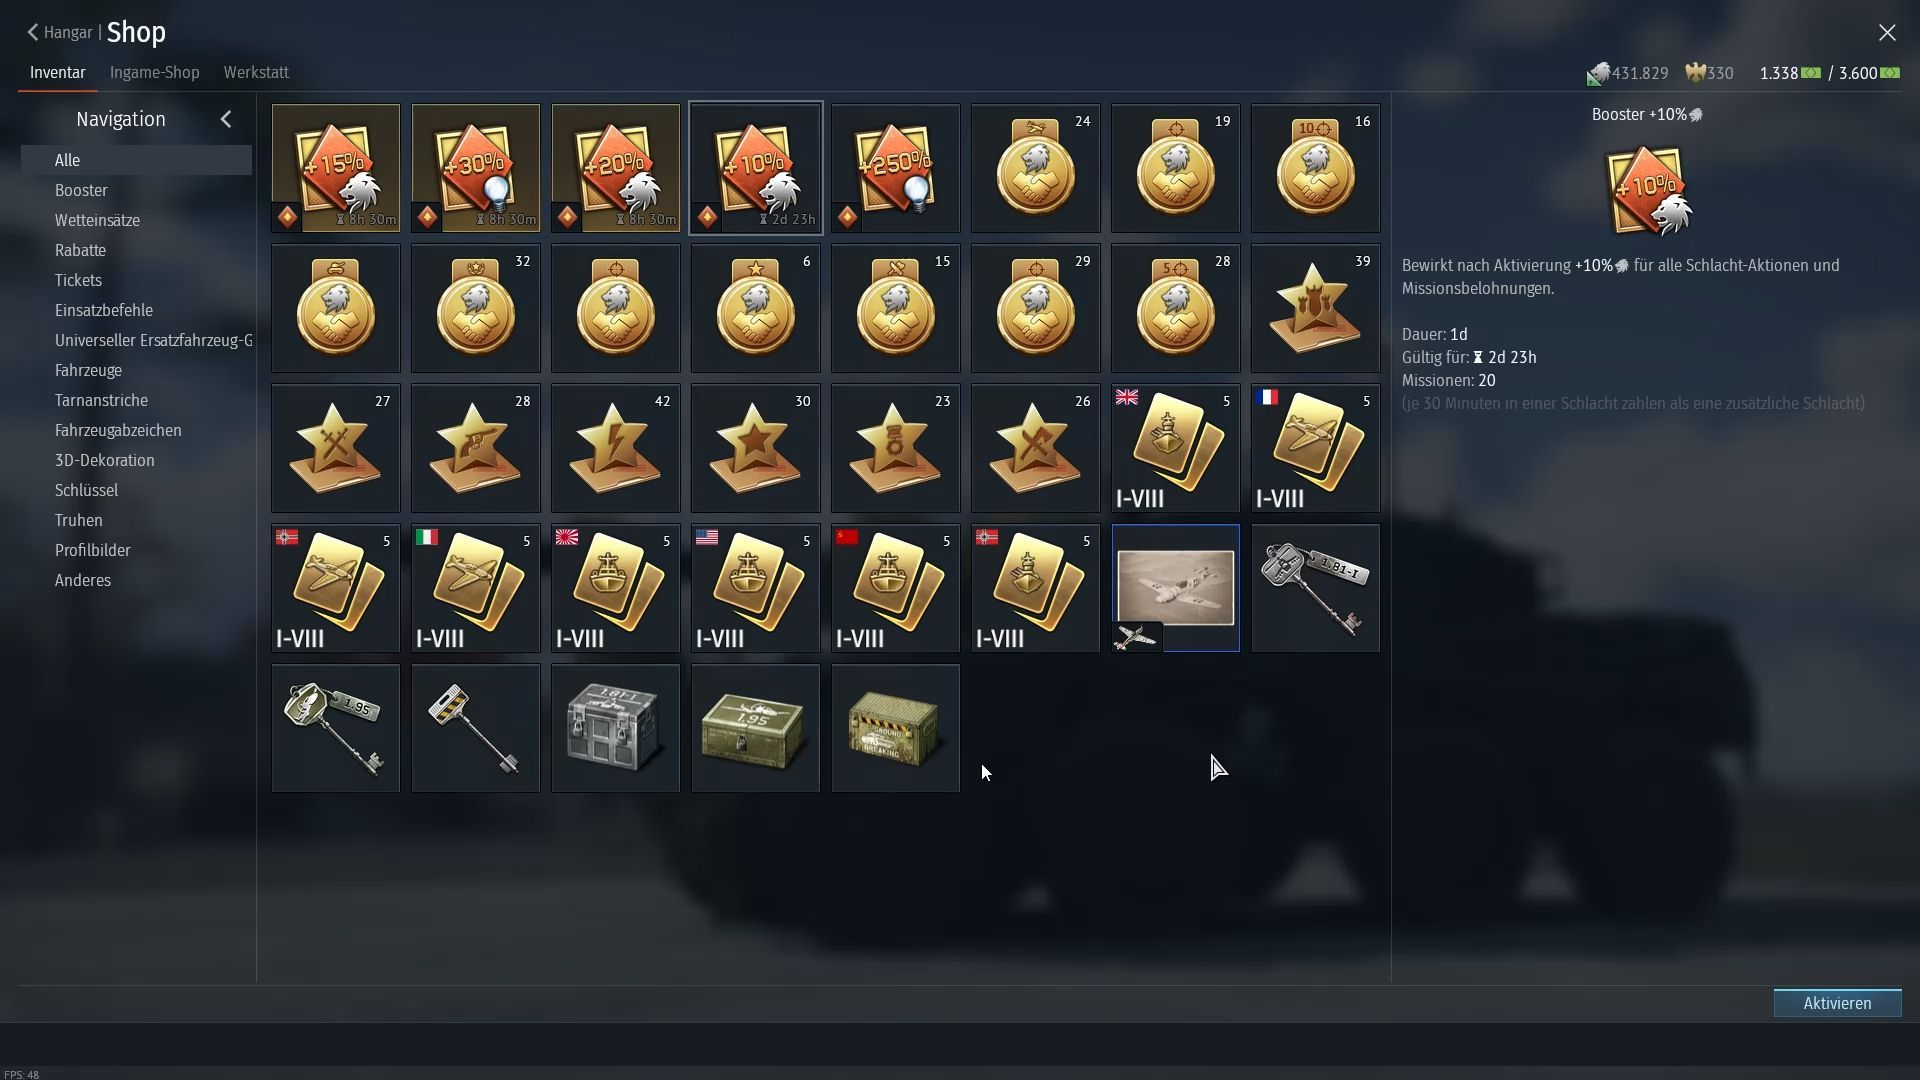Select the wager medal with count 24

pos(1035,168)
